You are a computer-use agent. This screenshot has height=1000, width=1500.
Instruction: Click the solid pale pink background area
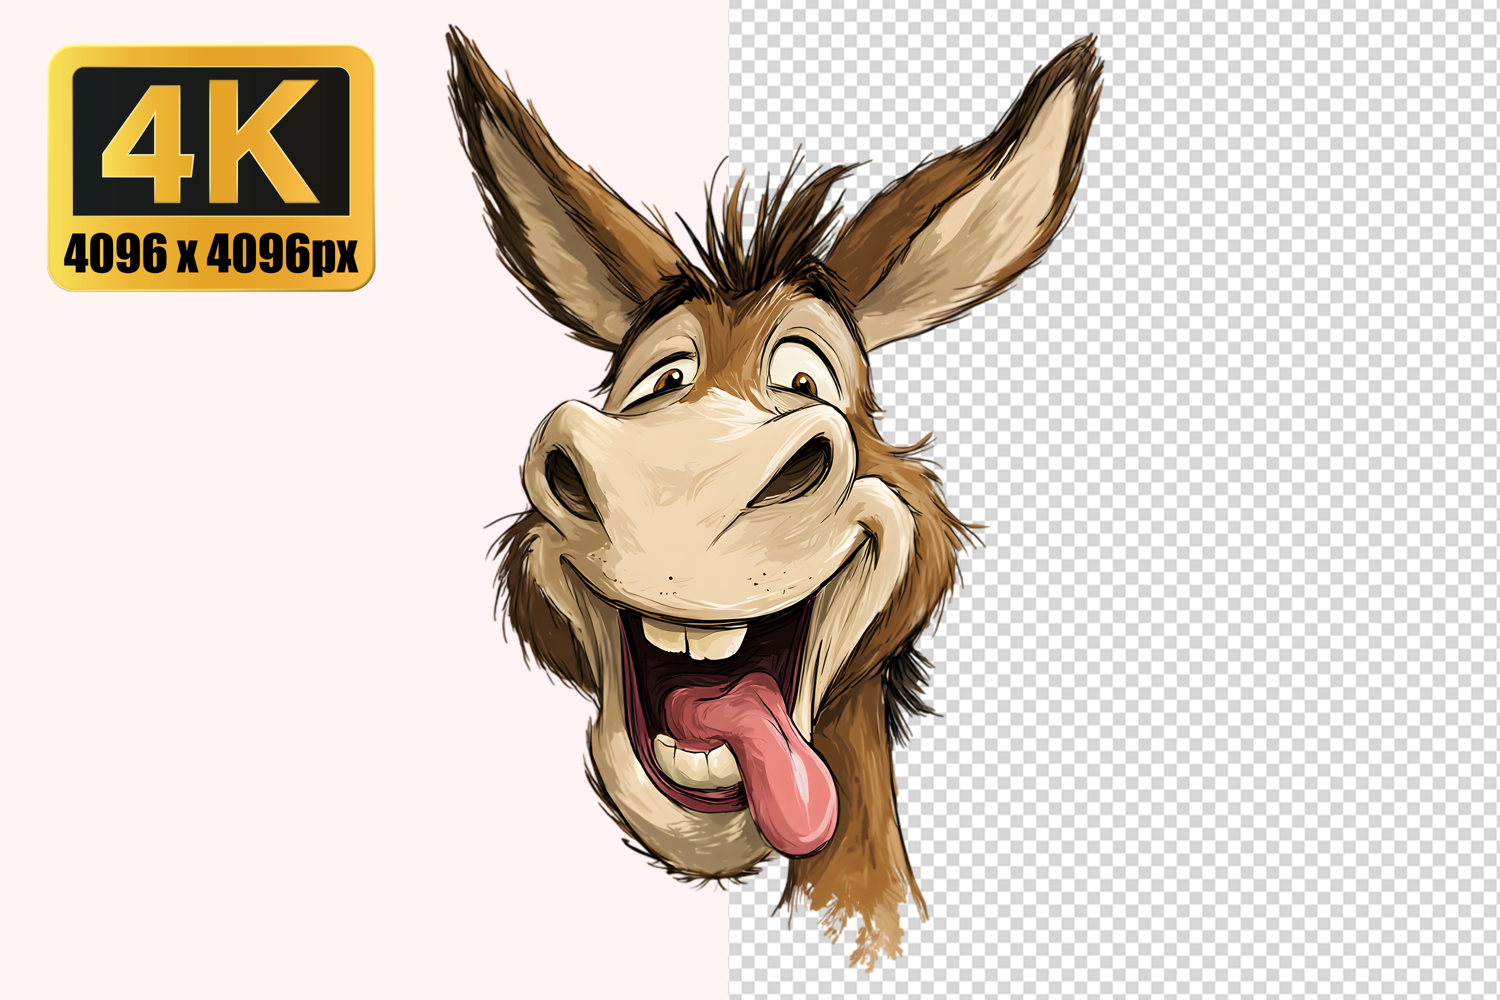click(250, 600)
